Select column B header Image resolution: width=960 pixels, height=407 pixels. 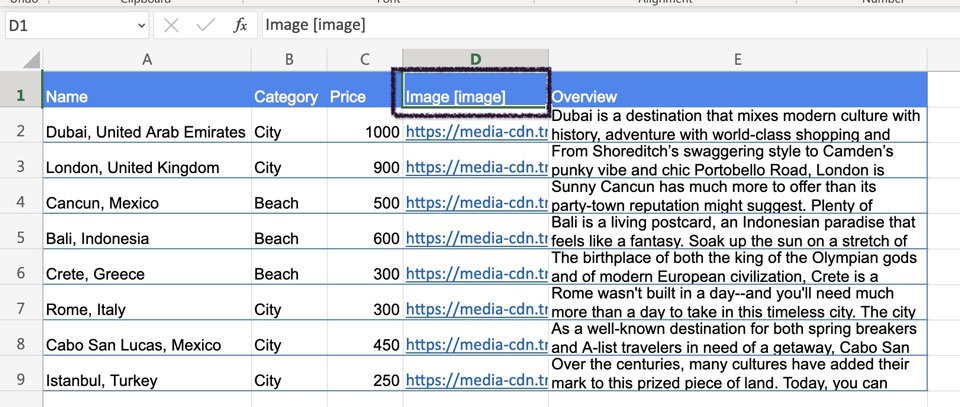click(x=289, y=59)
